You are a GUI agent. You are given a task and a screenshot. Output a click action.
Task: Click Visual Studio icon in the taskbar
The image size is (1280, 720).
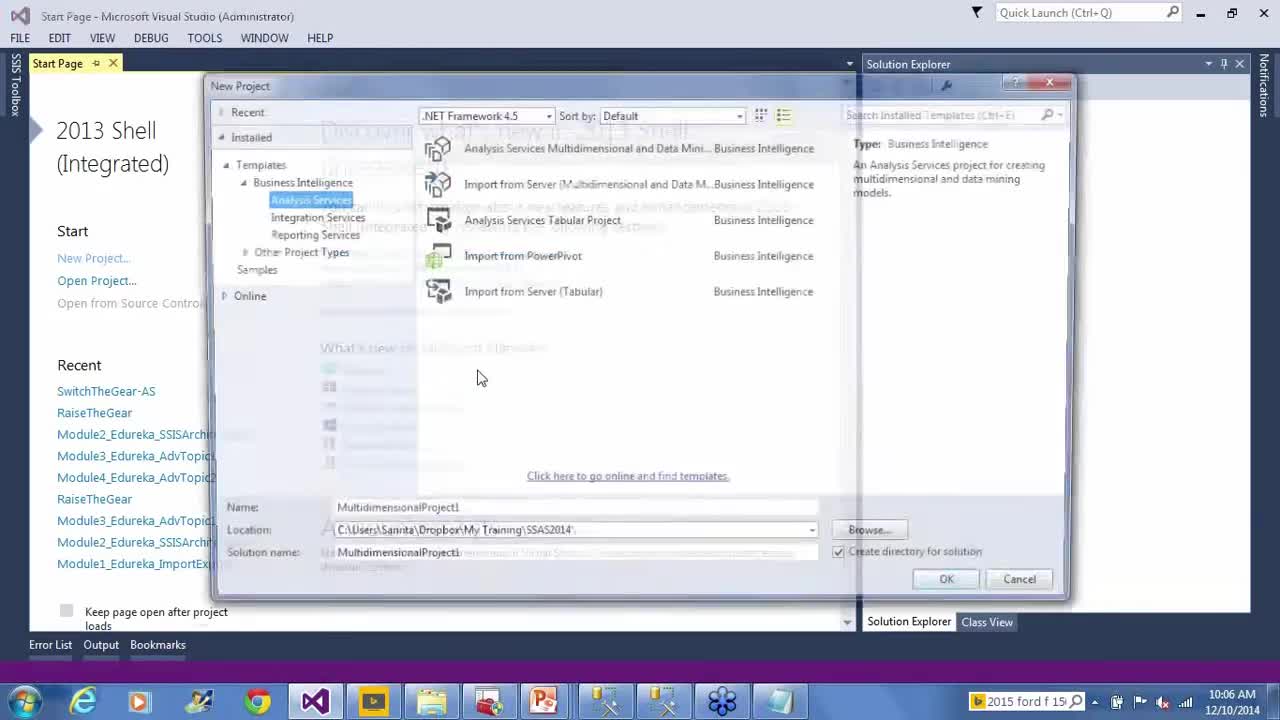click(x=315, y=701)
